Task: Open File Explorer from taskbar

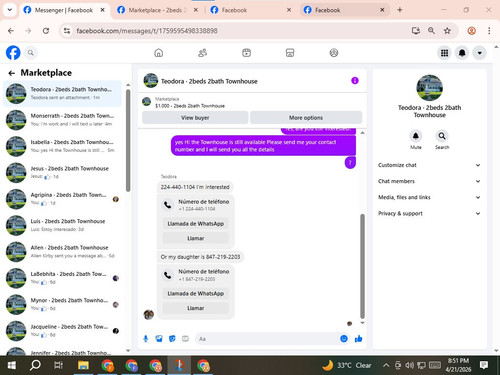Action: [83, 365]
